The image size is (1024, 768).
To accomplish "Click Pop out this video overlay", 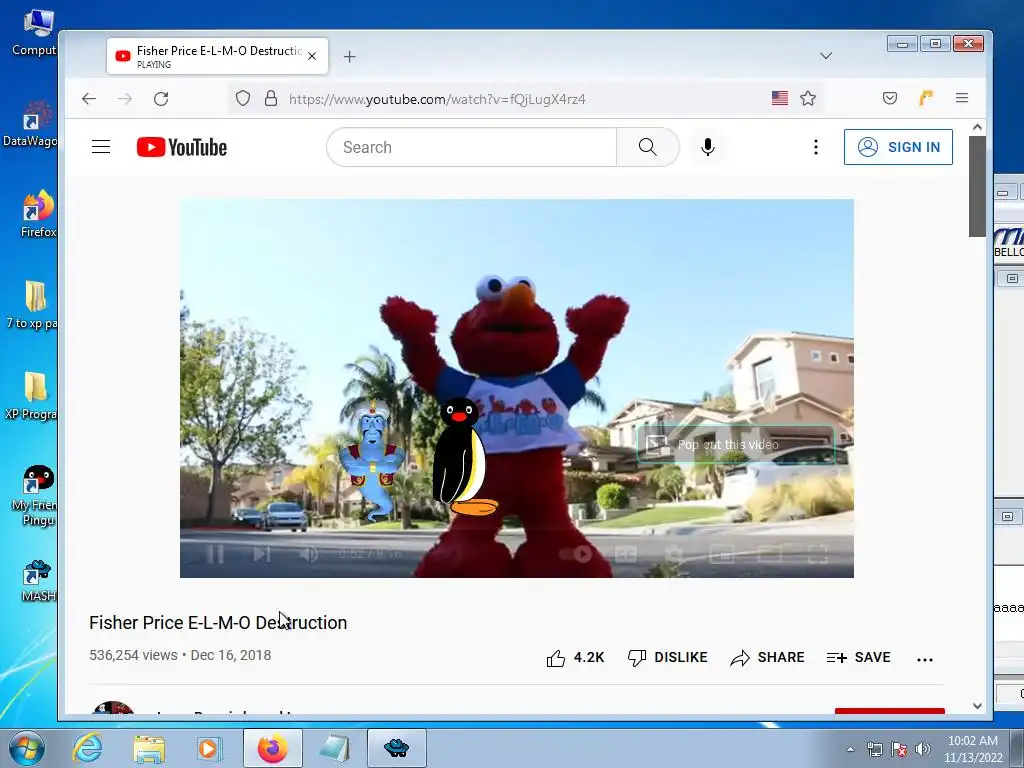I will (x=735, y=445).
